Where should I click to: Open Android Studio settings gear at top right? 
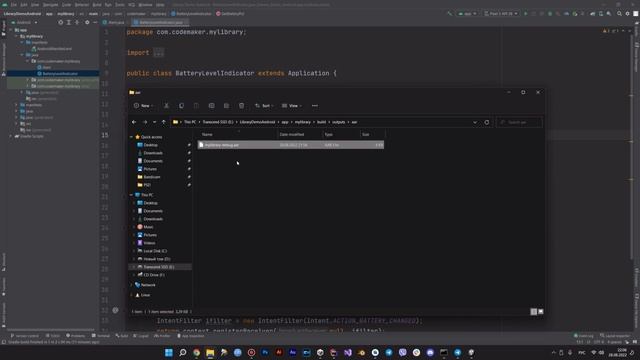click(x=627, y=13)
